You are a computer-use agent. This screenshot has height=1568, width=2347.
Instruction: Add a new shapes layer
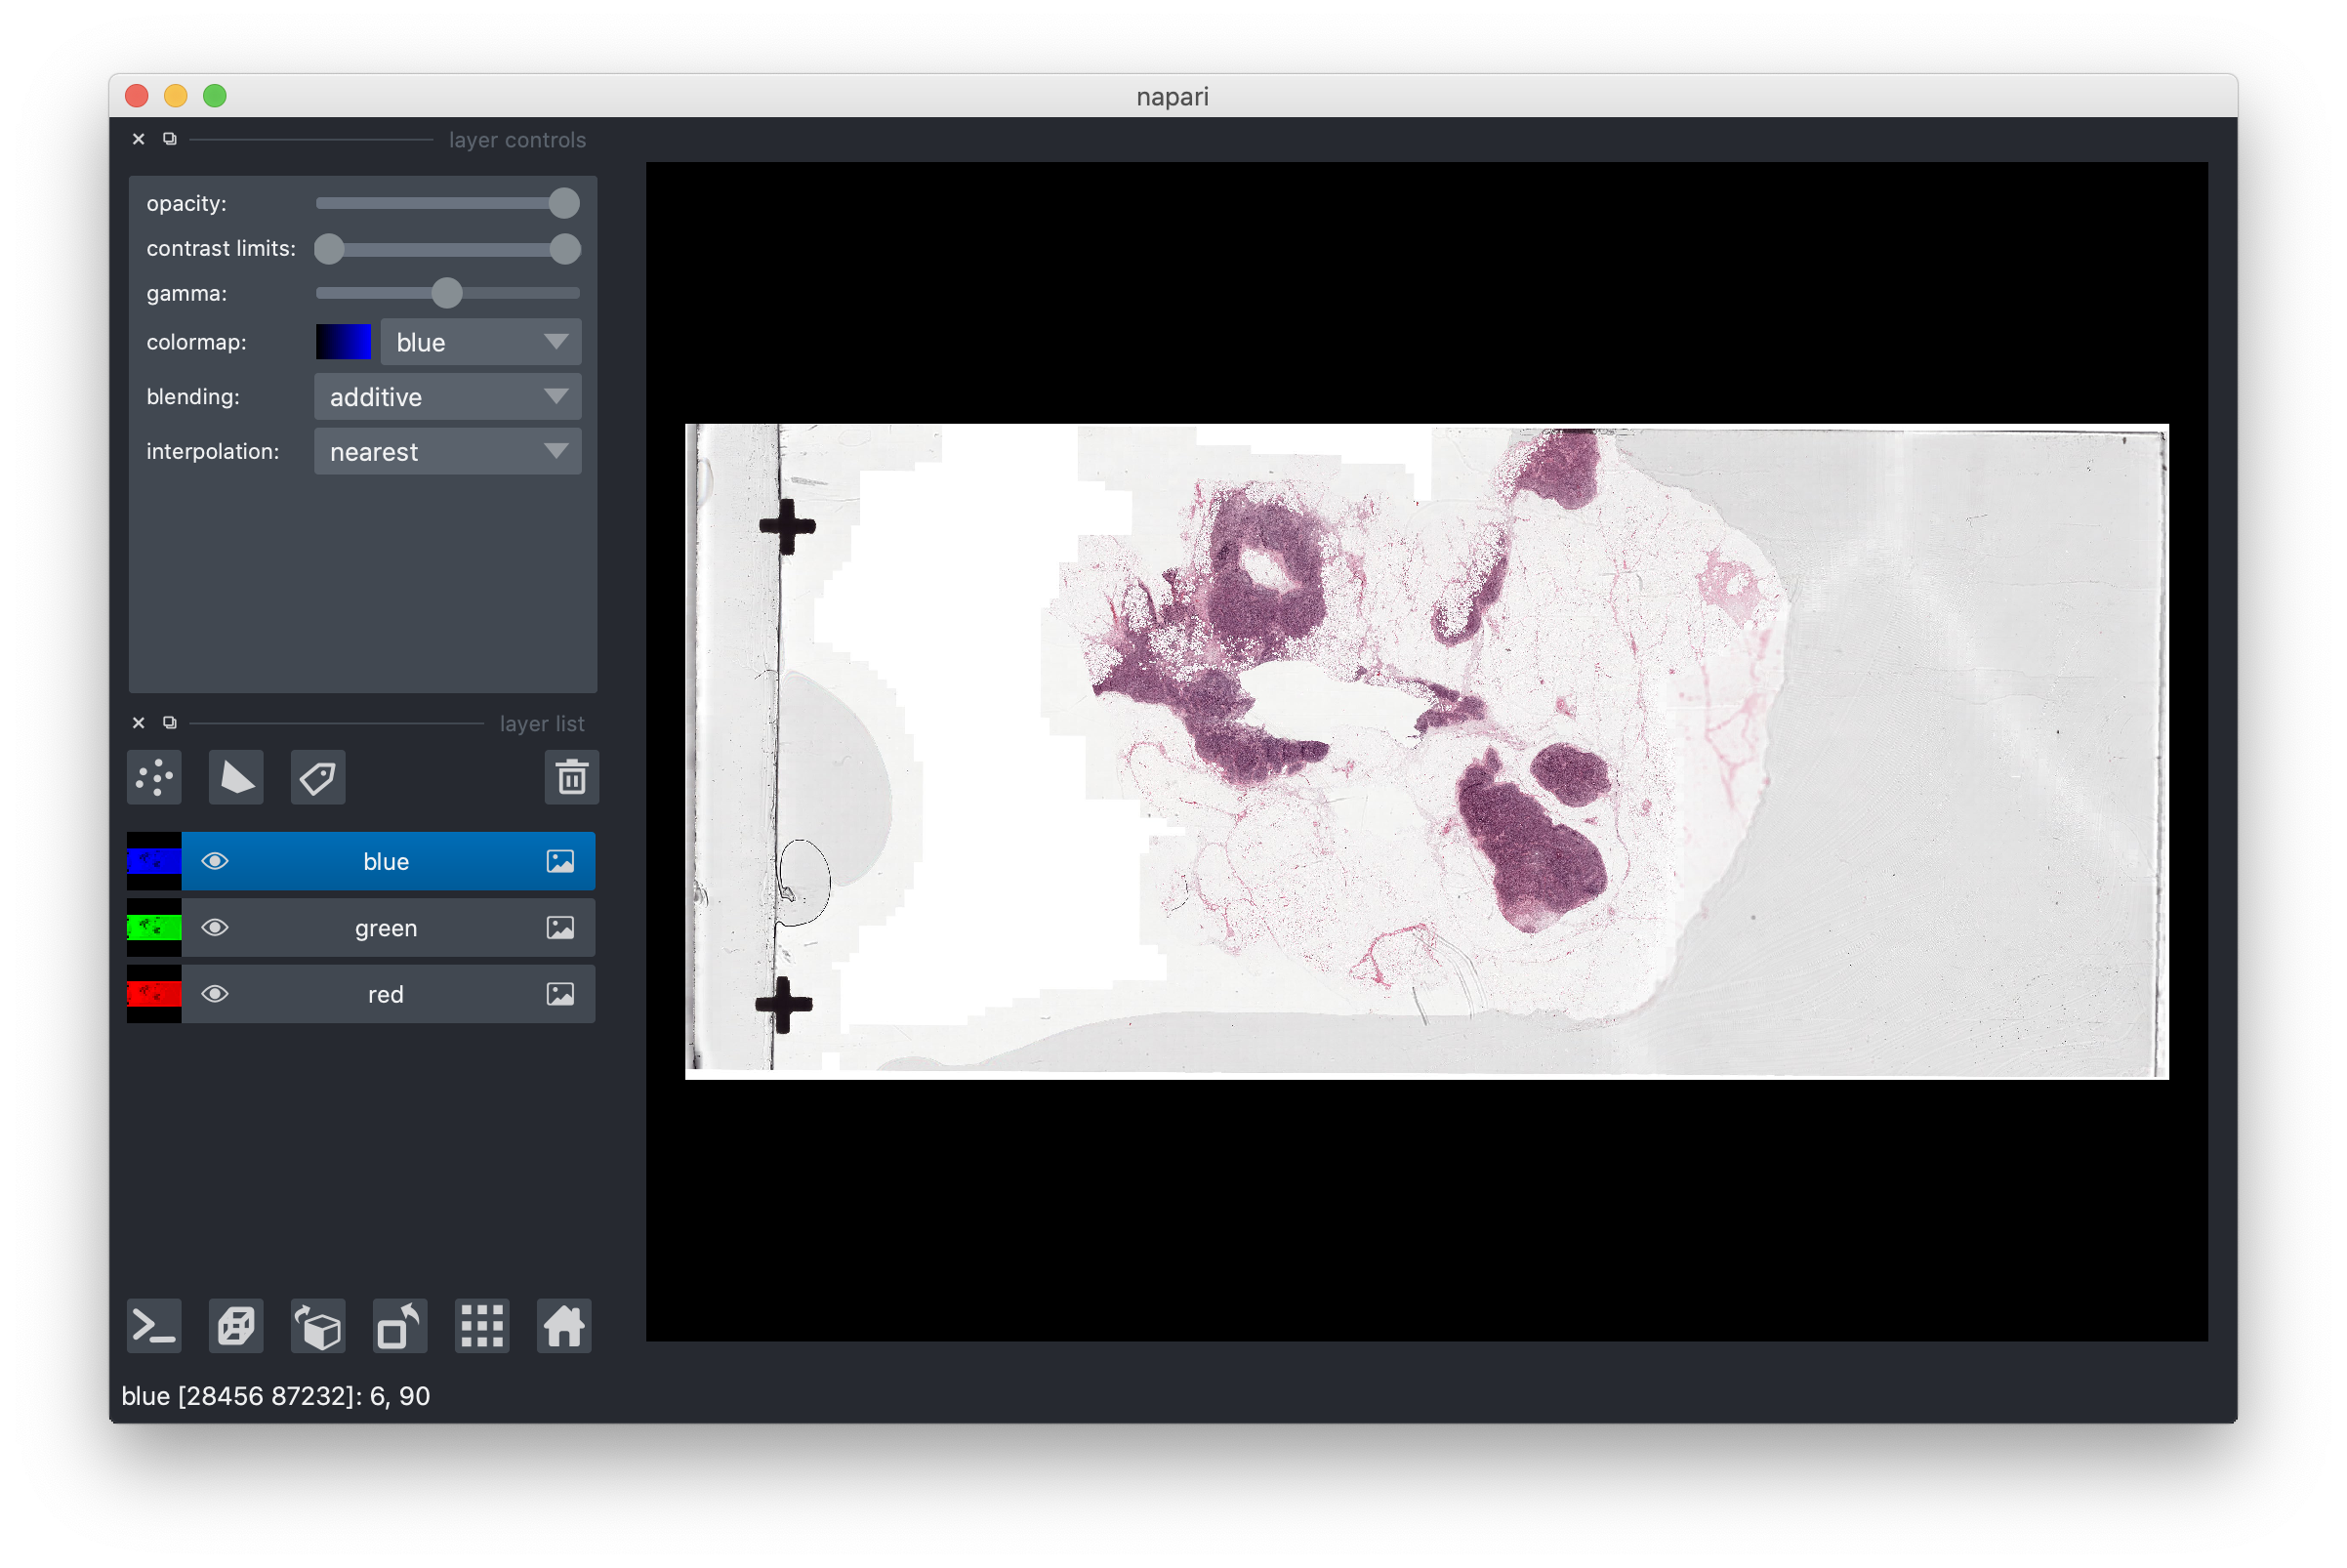236,777
